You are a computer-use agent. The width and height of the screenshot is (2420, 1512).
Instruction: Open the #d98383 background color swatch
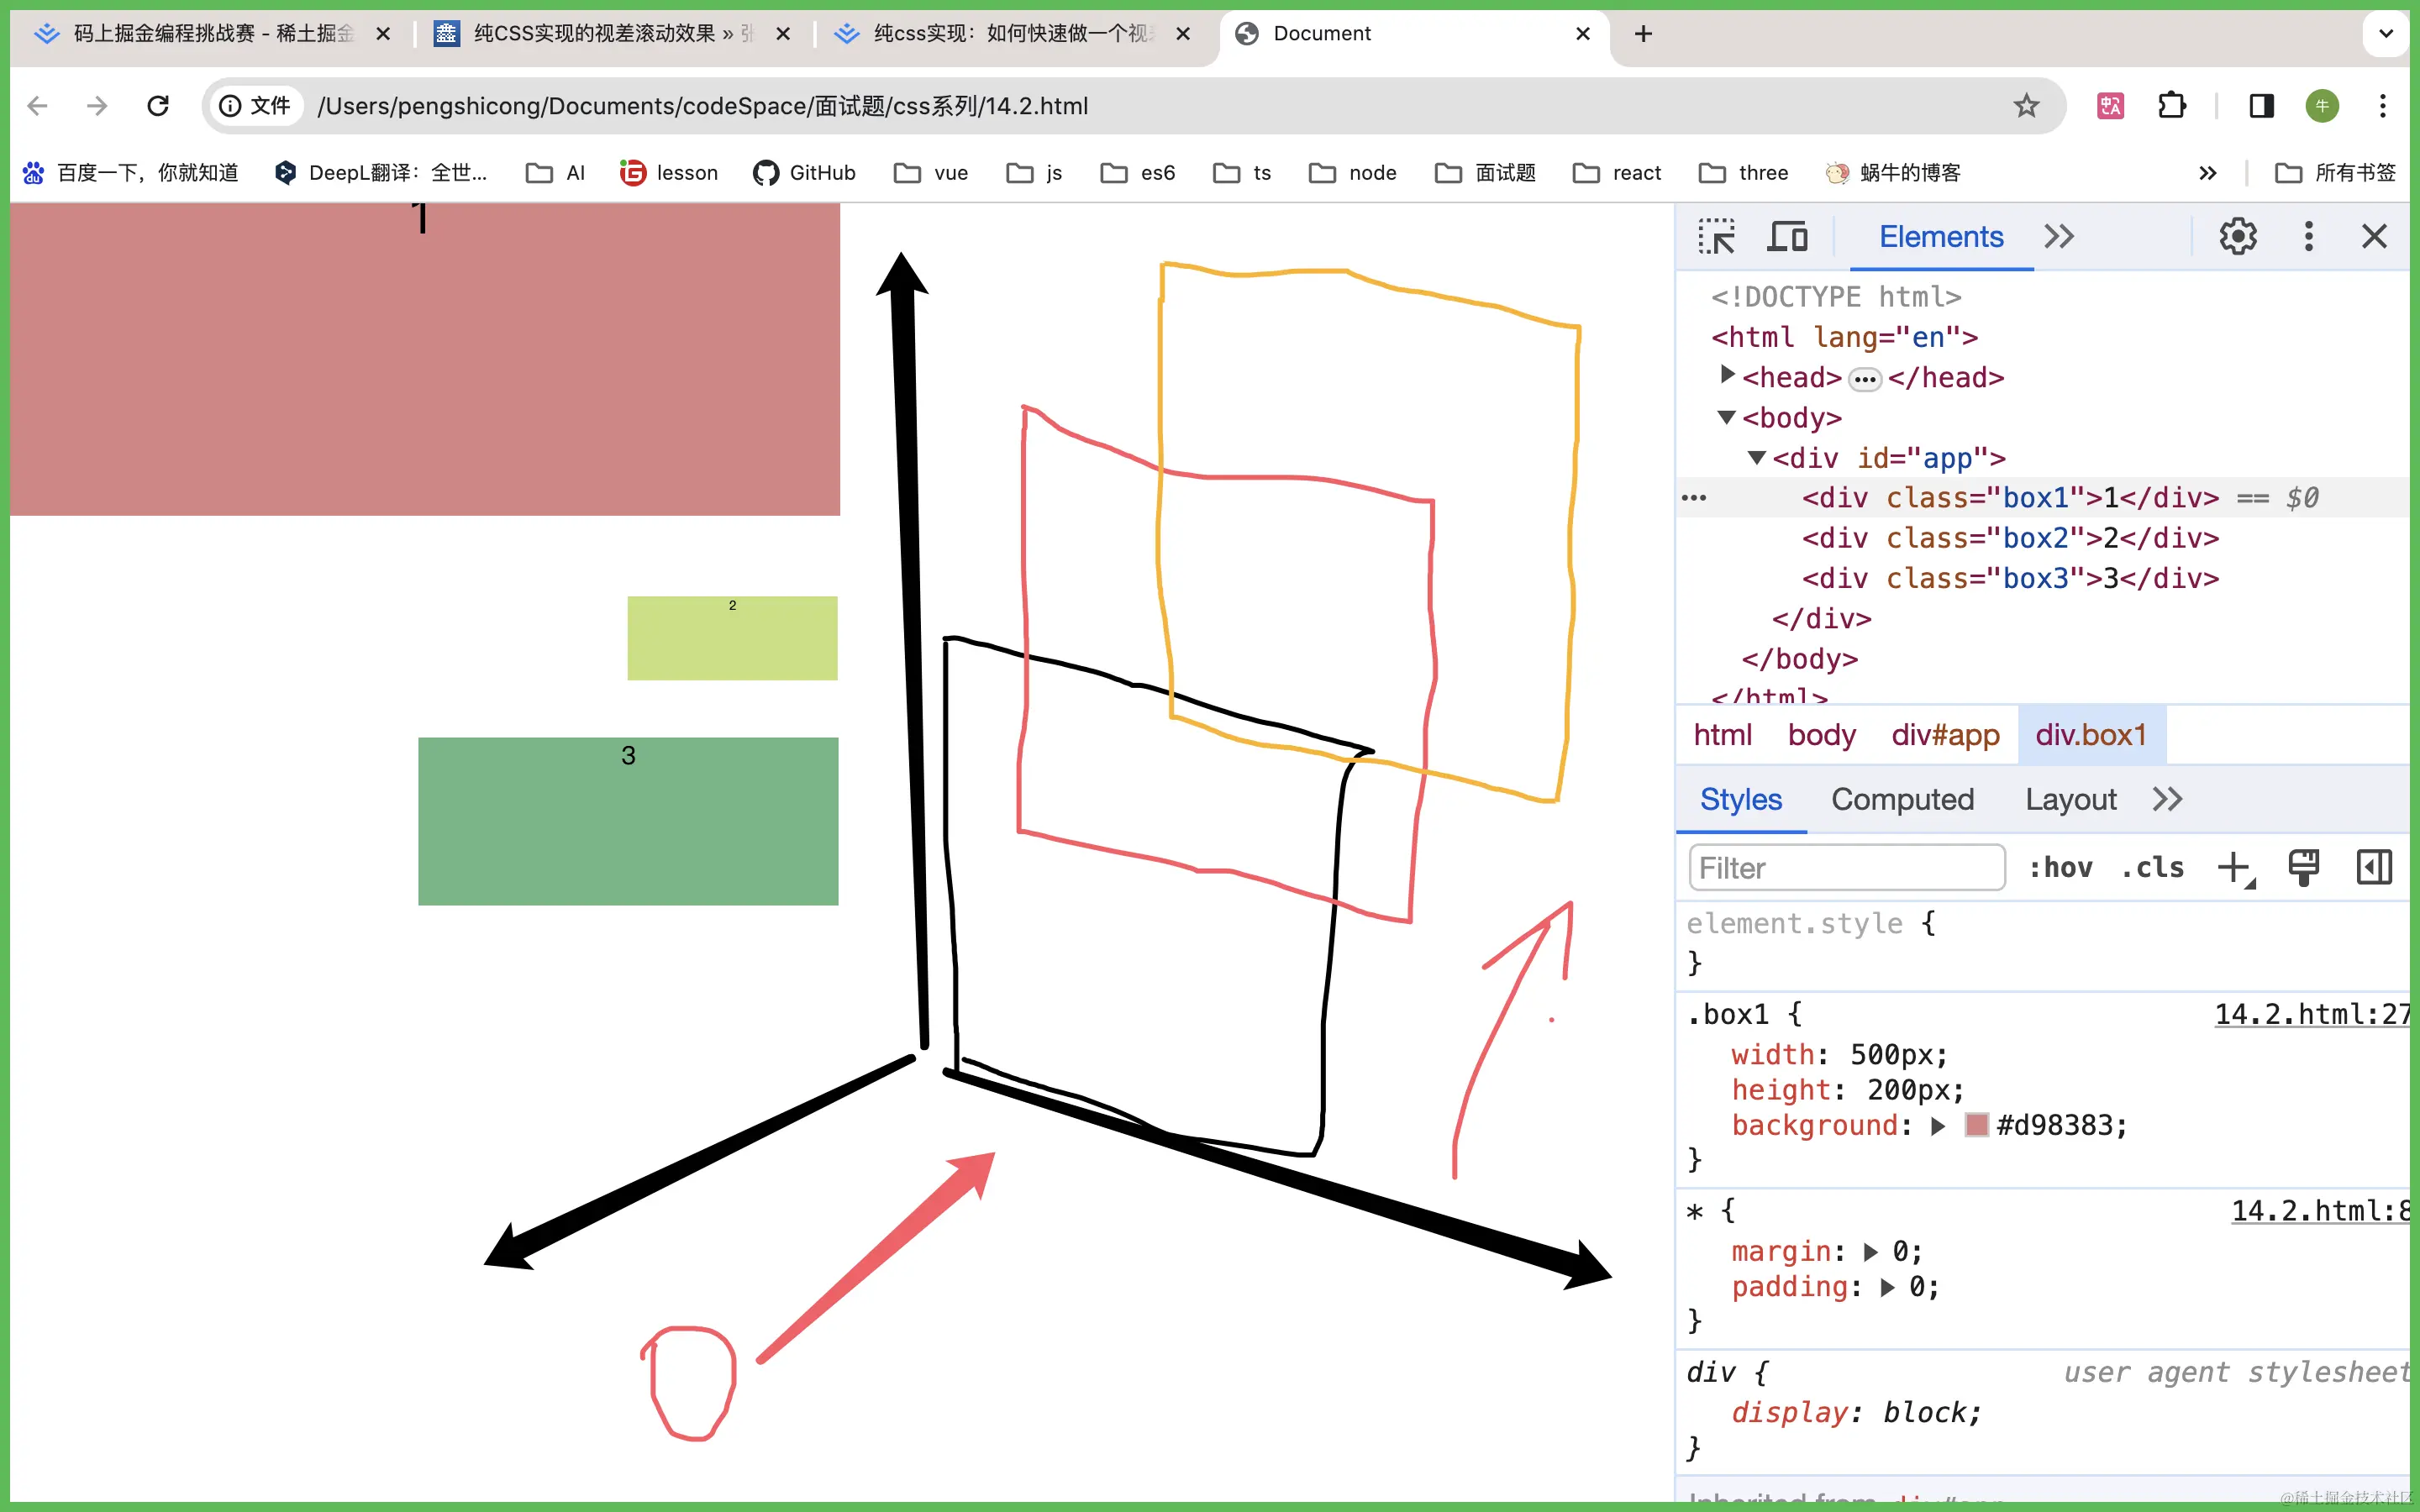click(x=1976, y=1125)
